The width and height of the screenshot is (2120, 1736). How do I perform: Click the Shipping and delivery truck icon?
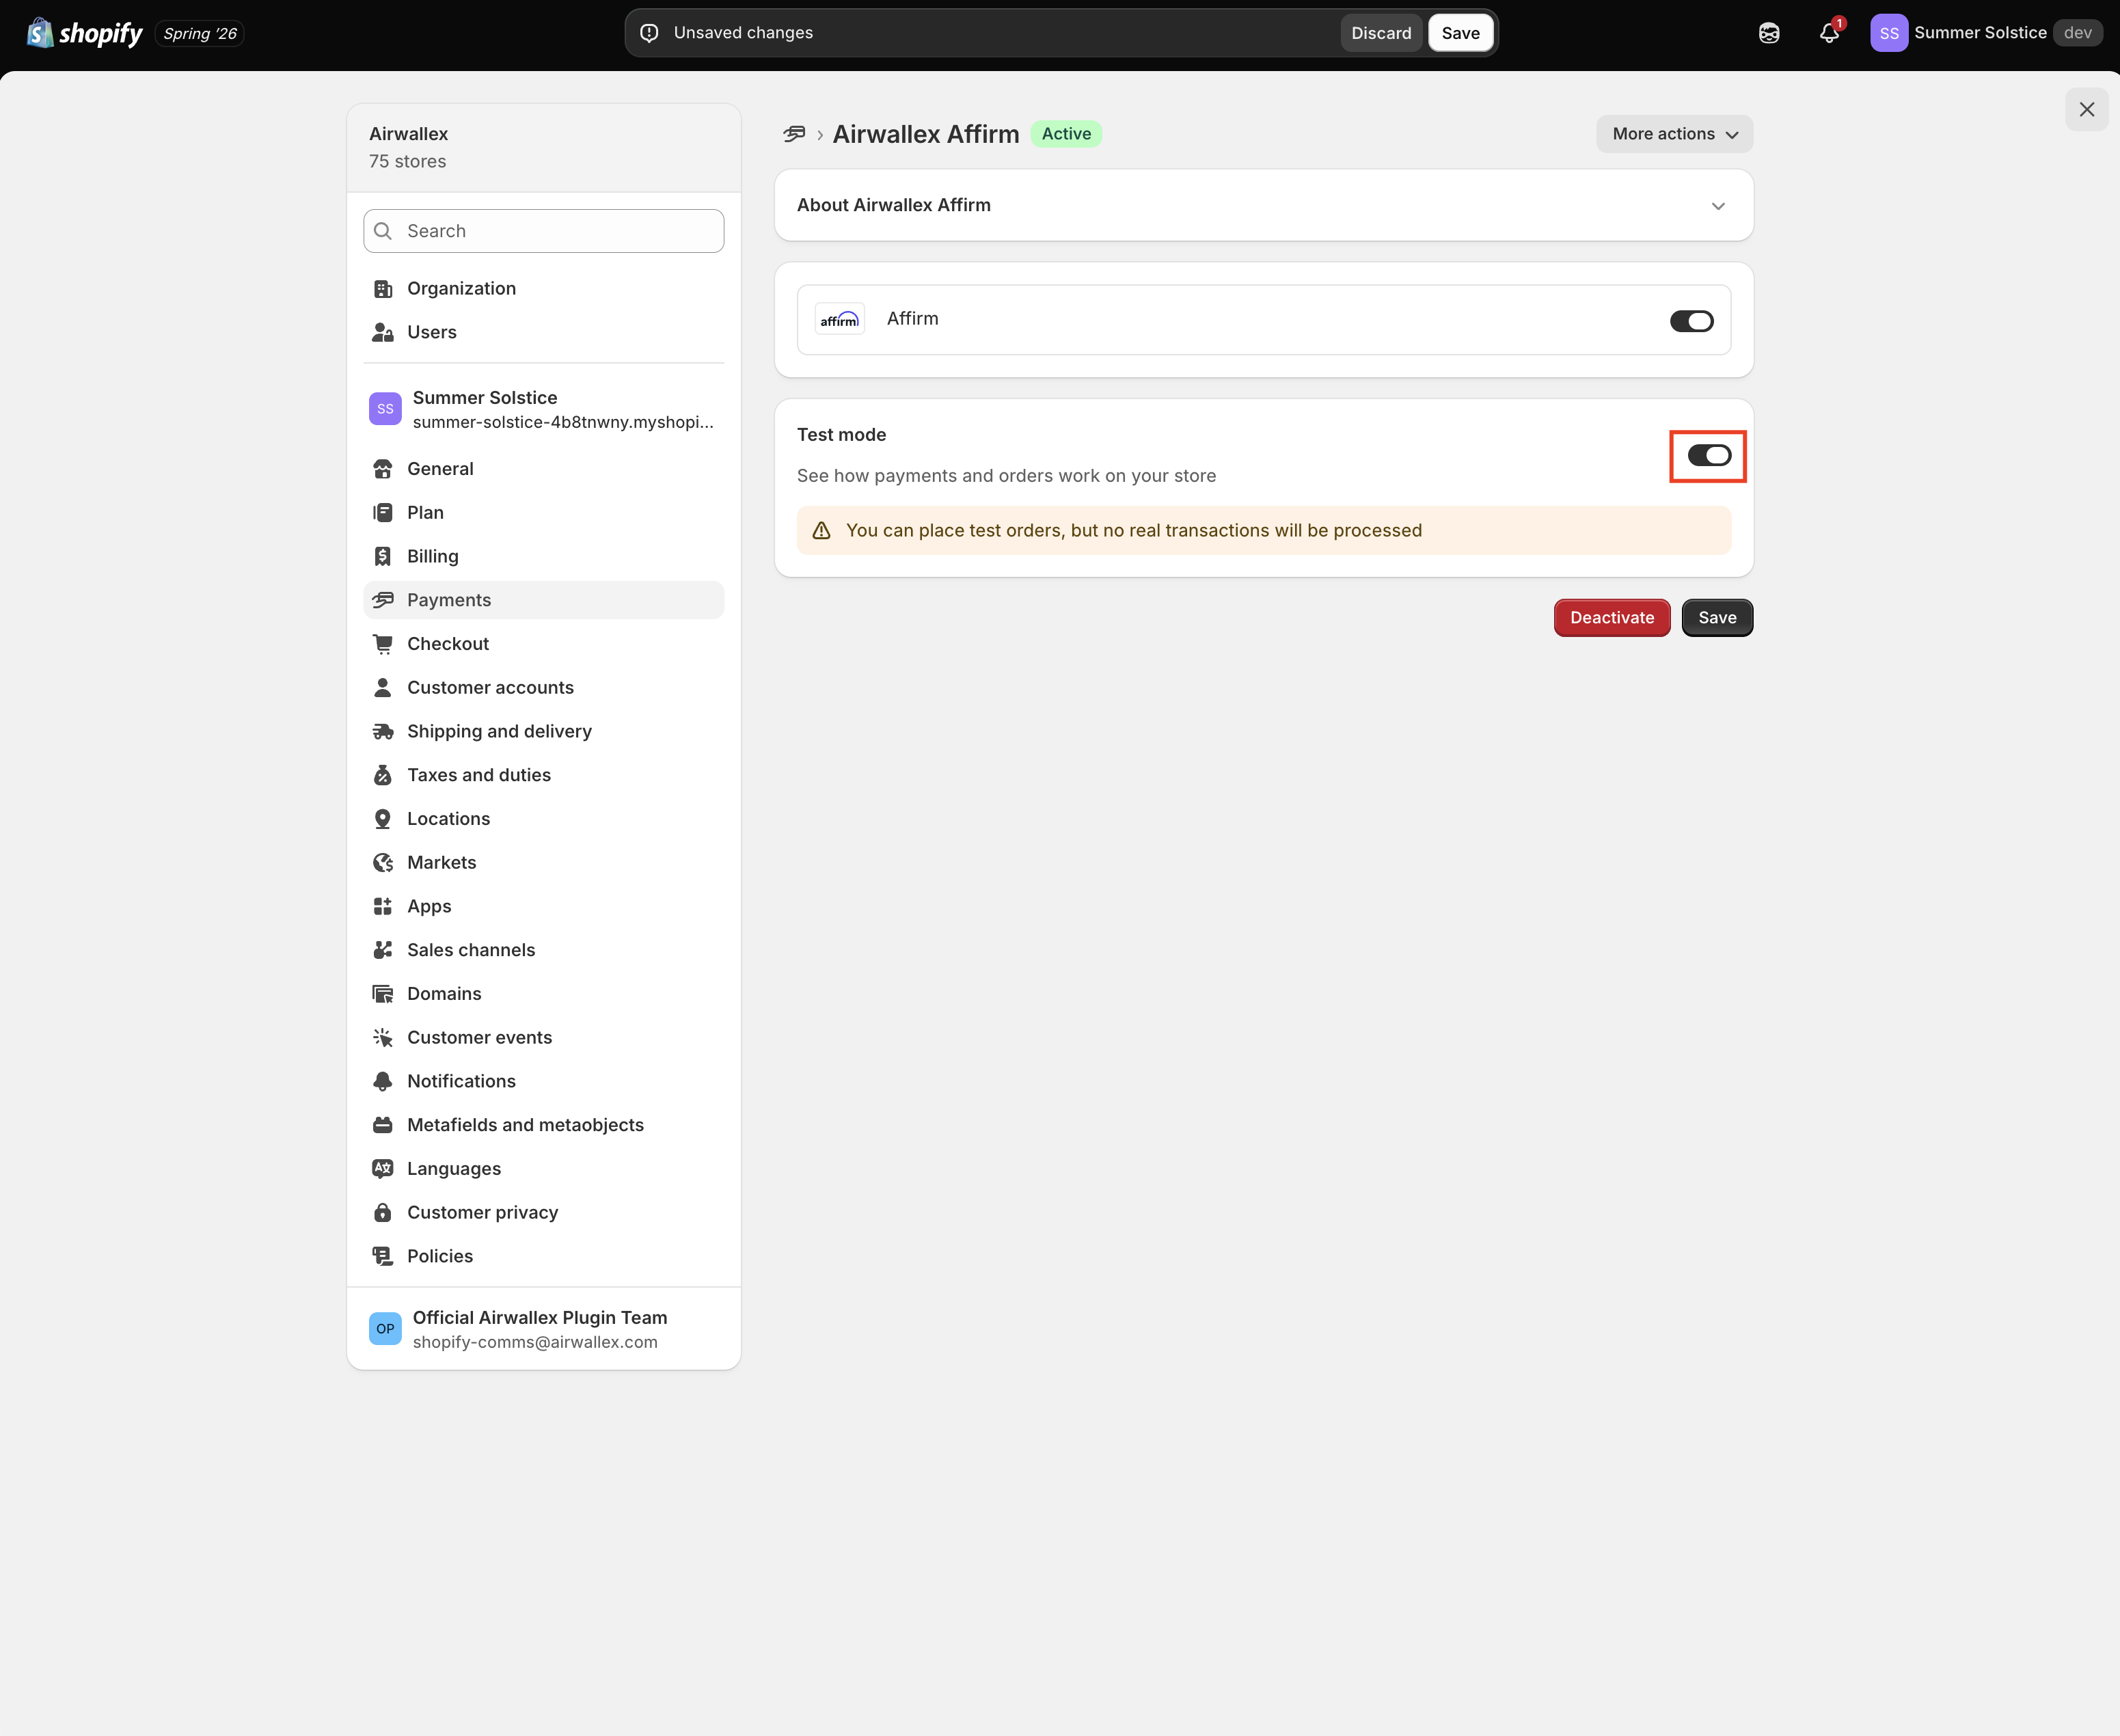point(383,732)
